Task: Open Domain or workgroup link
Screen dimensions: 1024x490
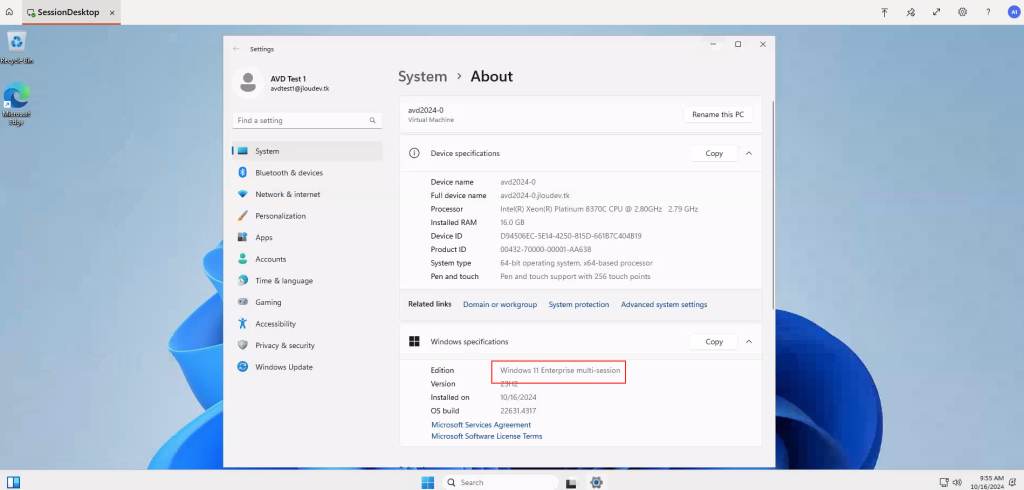Action: click(x=500, y=304)
